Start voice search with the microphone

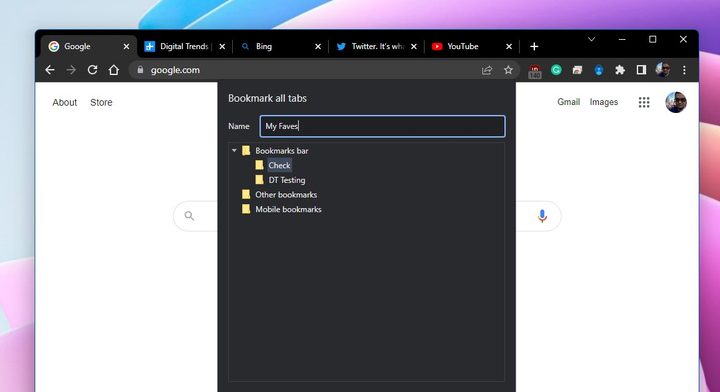tap(542, 216)
